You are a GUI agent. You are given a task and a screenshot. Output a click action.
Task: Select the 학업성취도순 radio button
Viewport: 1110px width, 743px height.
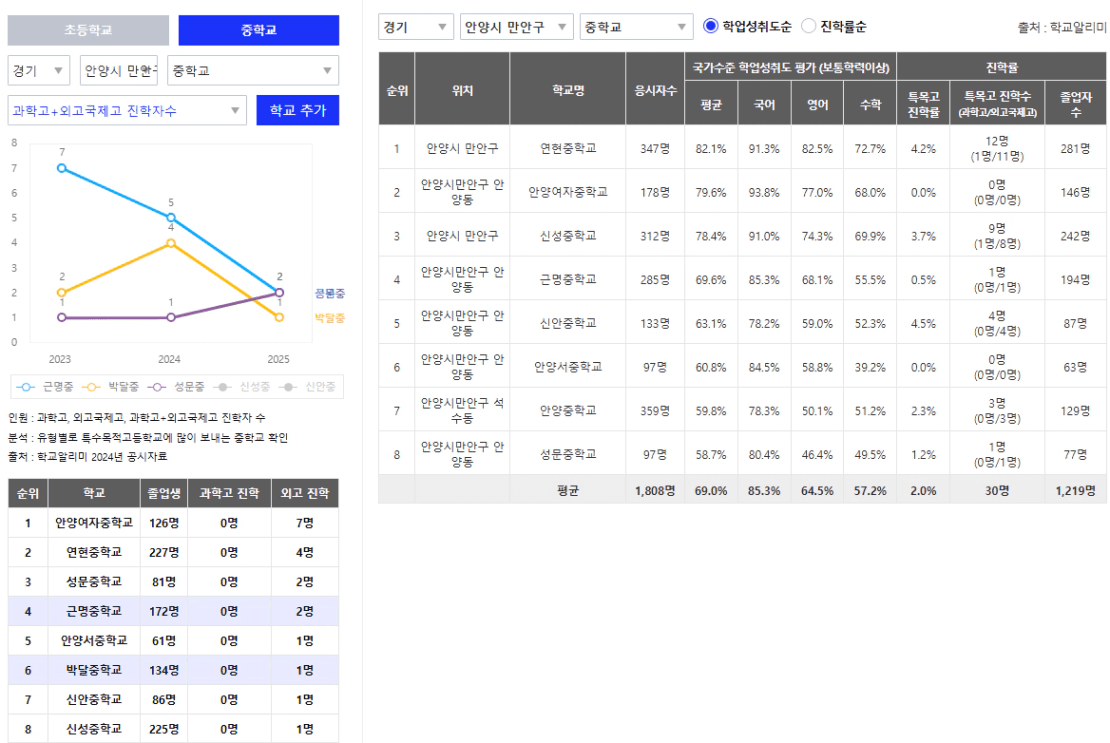[710, 26]
